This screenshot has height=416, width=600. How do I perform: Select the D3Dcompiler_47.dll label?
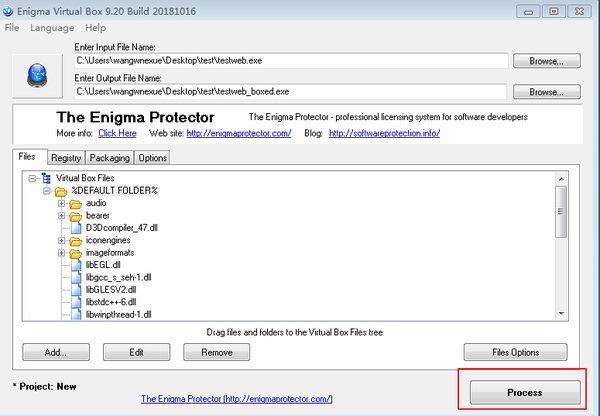[x=122, y=228]
